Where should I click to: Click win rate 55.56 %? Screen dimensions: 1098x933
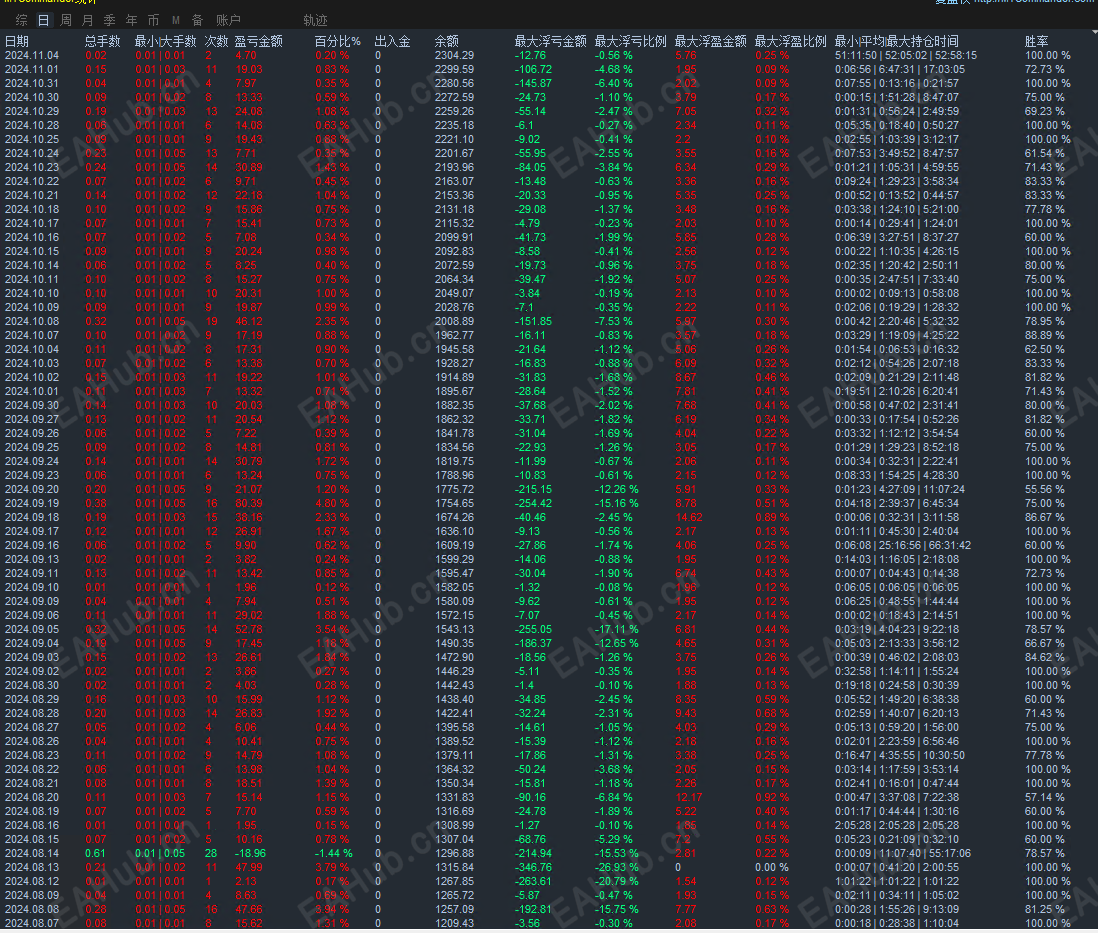coord(1045,490)
